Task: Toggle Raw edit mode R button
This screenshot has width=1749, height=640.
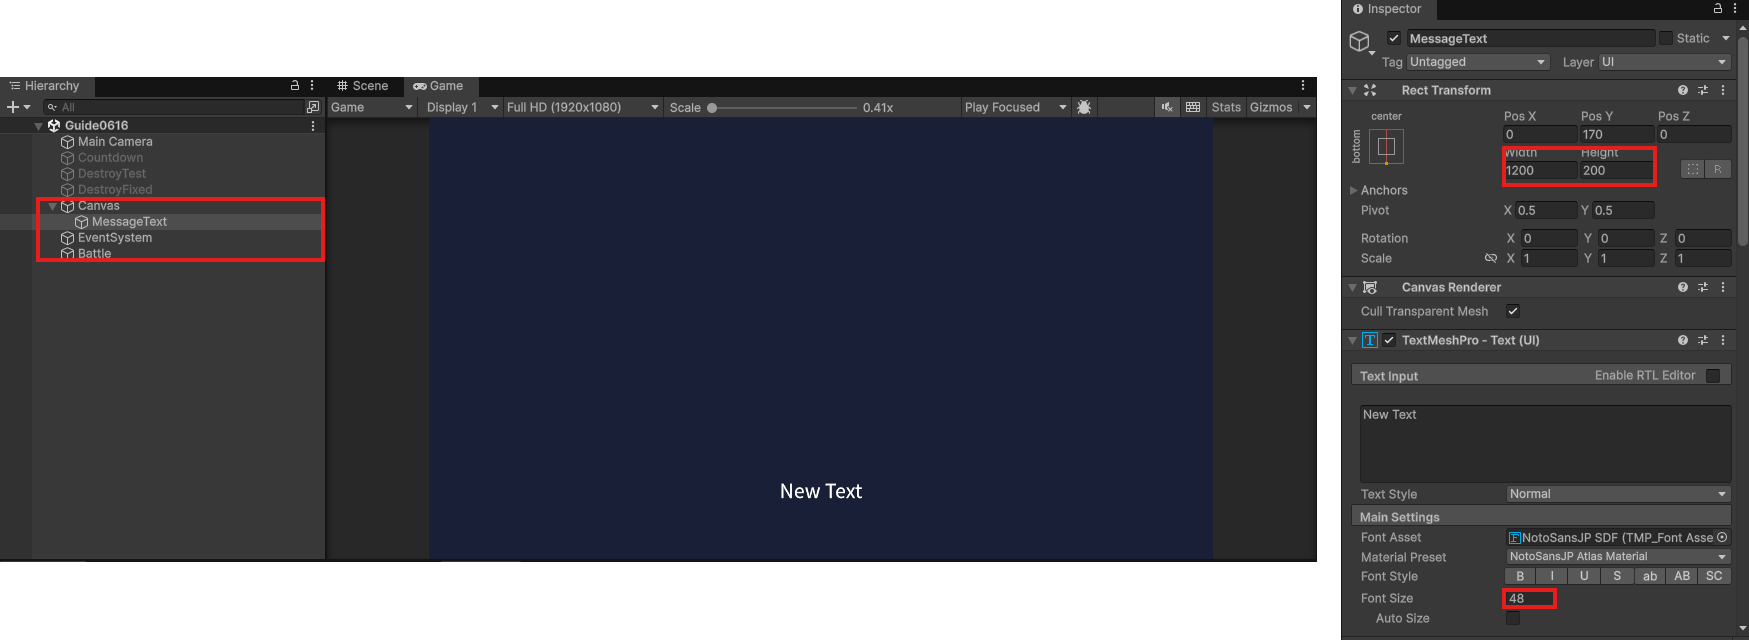Action: (1718, 169)
